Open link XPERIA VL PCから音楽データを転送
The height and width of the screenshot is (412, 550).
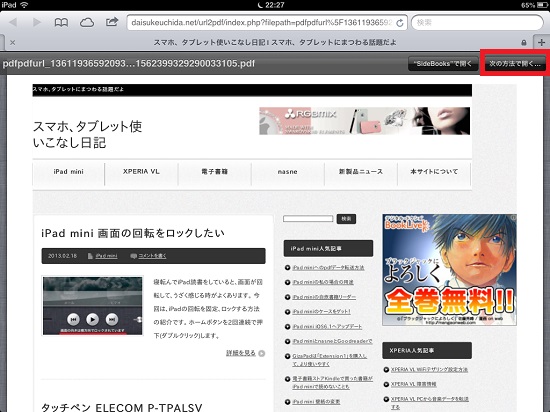click(x=430, y=403)
